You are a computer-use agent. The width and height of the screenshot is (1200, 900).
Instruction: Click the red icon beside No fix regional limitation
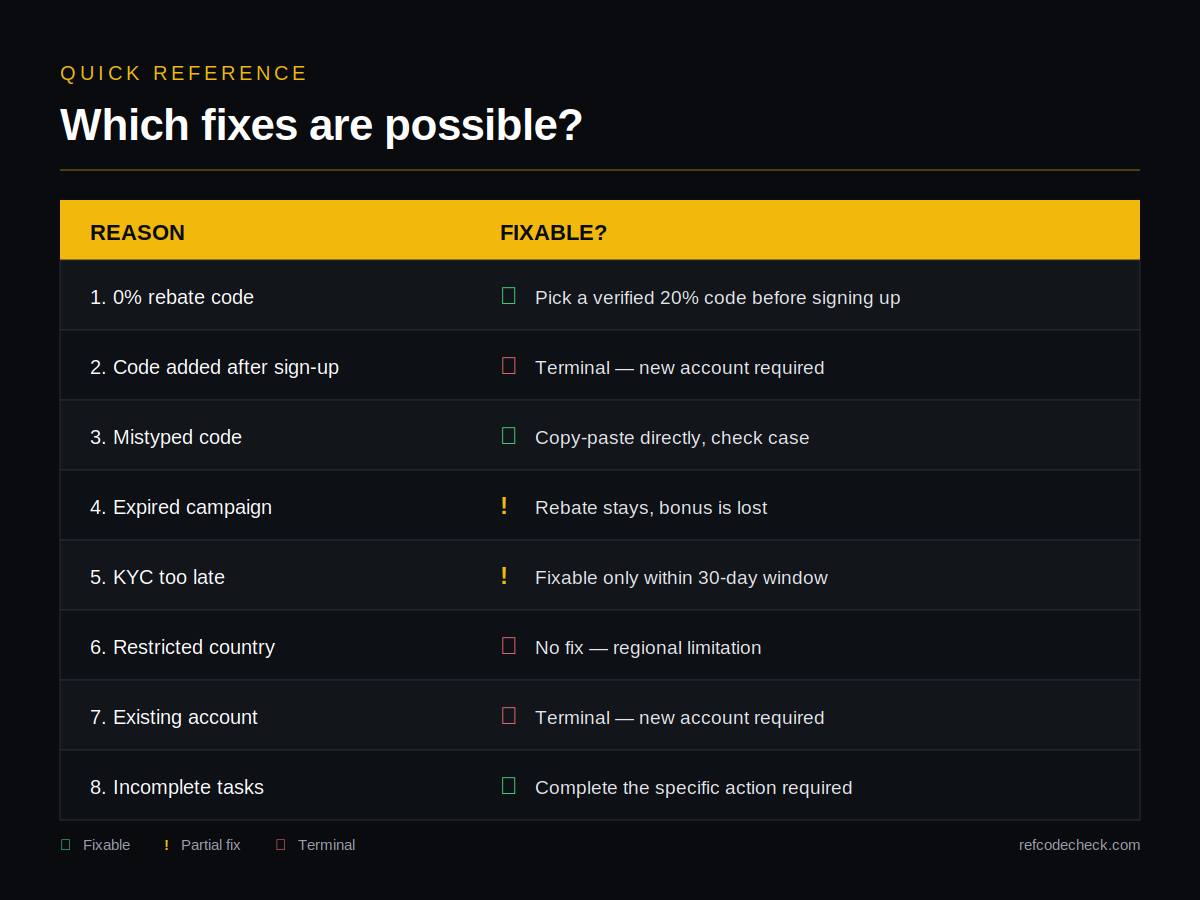(508, 646)
